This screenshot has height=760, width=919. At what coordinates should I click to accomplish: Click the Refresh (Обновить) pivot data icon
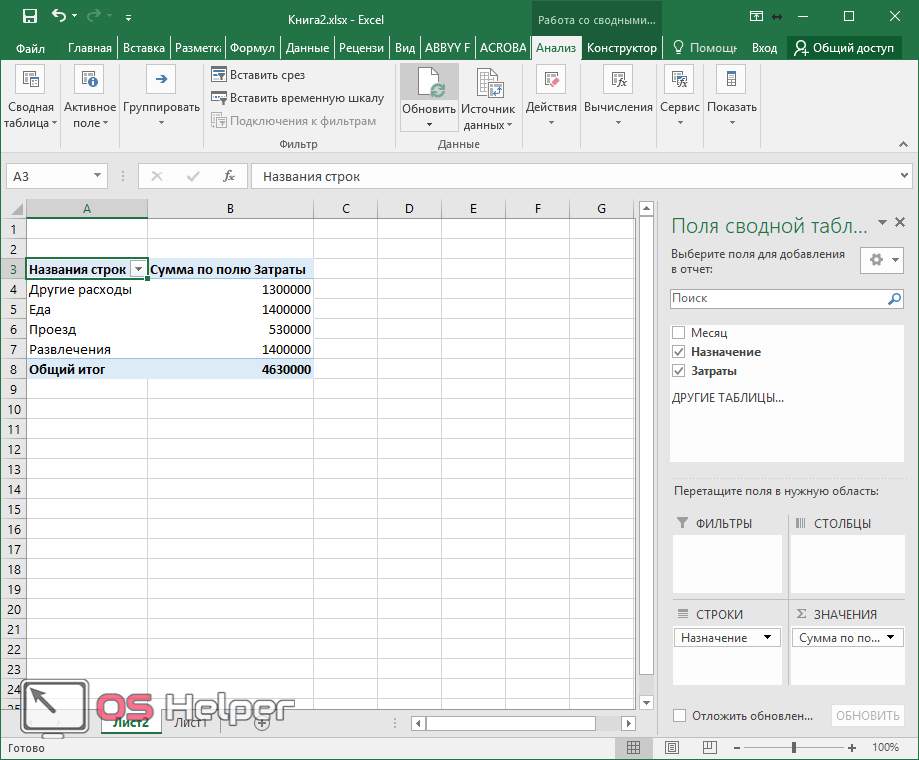click(x=429, y=83)
